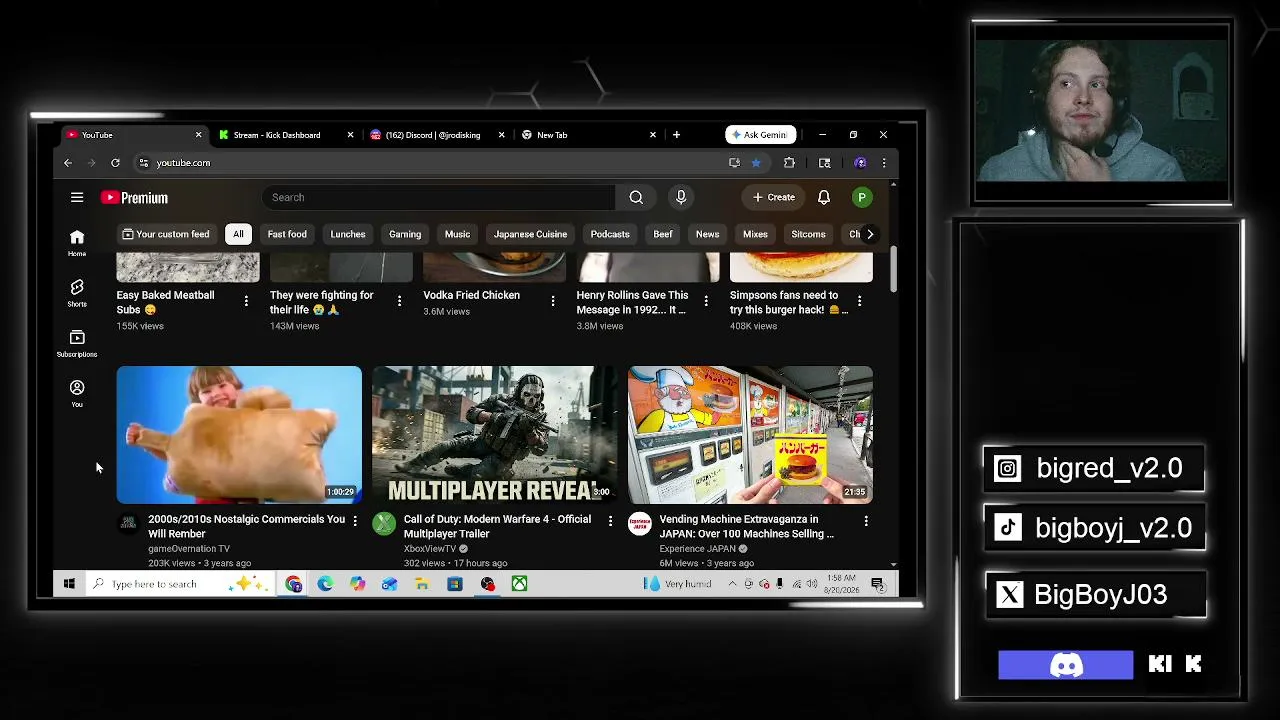Open Subscriptions in the sidebar
The height and width of the screenshot is (720, 1280).
point(77,343)
